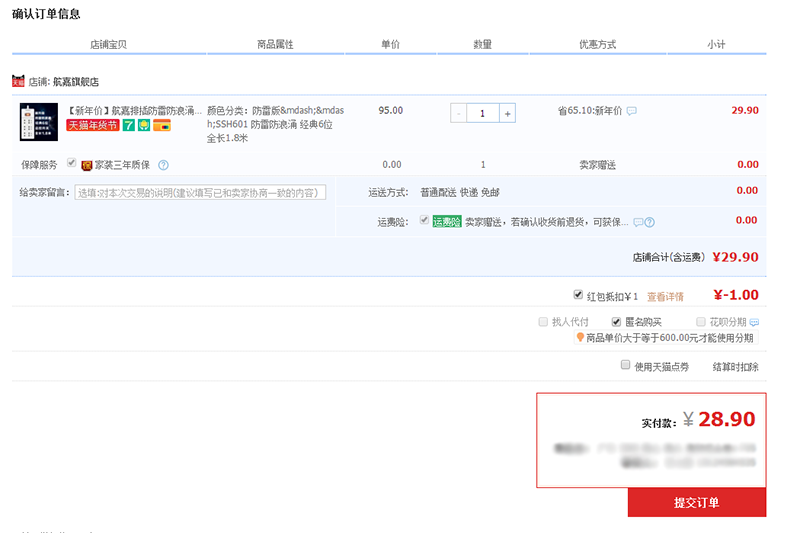Screen dimensions: 800x533
Task: Click the Tmall store logo icon
Action: click(18, 81)
